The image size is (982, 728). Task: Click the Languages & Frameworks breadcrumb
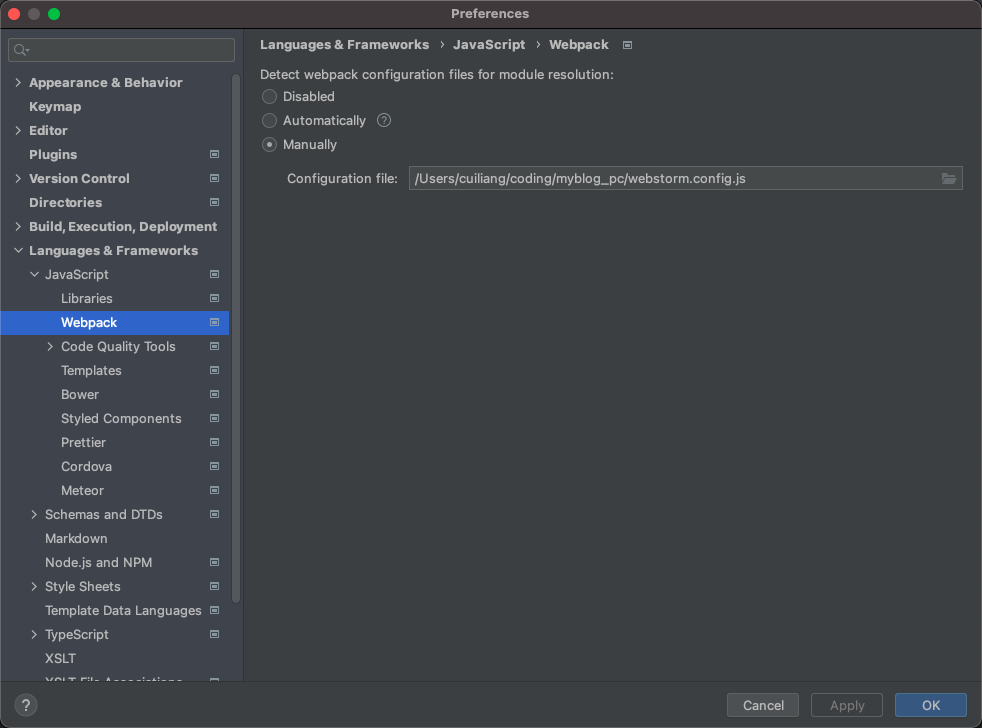[344, 44]
